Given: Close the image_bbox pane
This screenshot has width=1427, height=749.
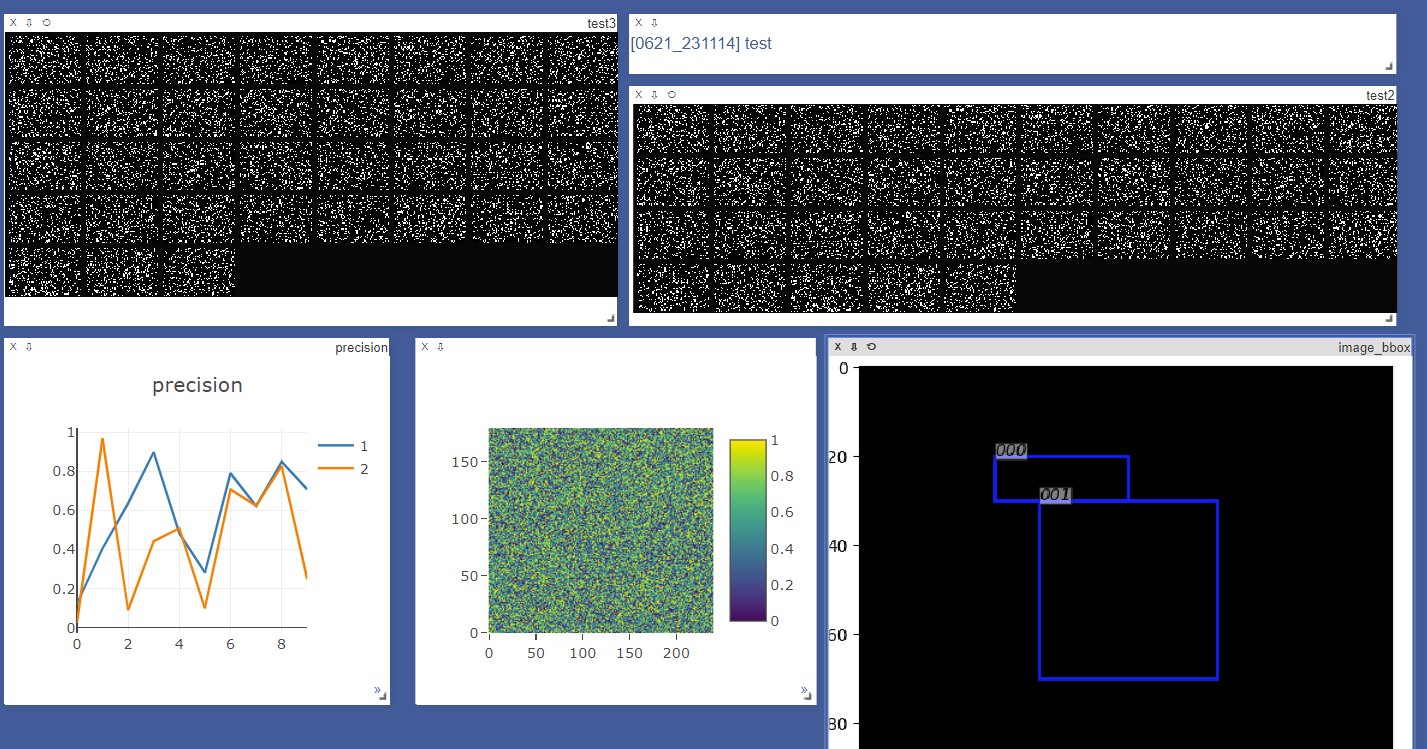Looking at the screenshot, I should pos(838,346).
